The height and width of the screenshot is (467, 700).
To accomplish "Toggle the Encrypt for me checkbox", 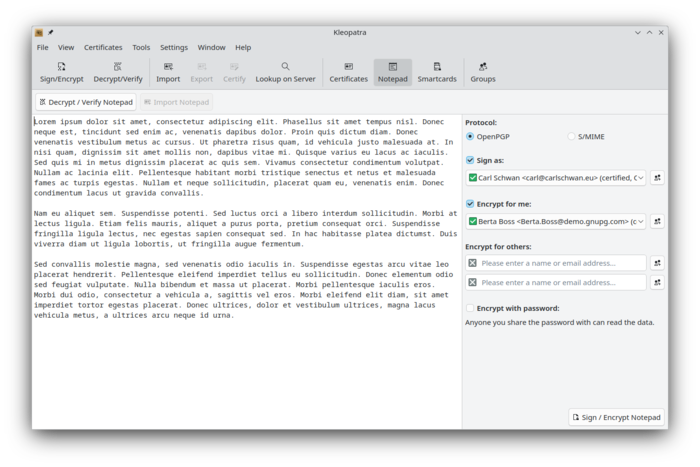I will 470,204.
